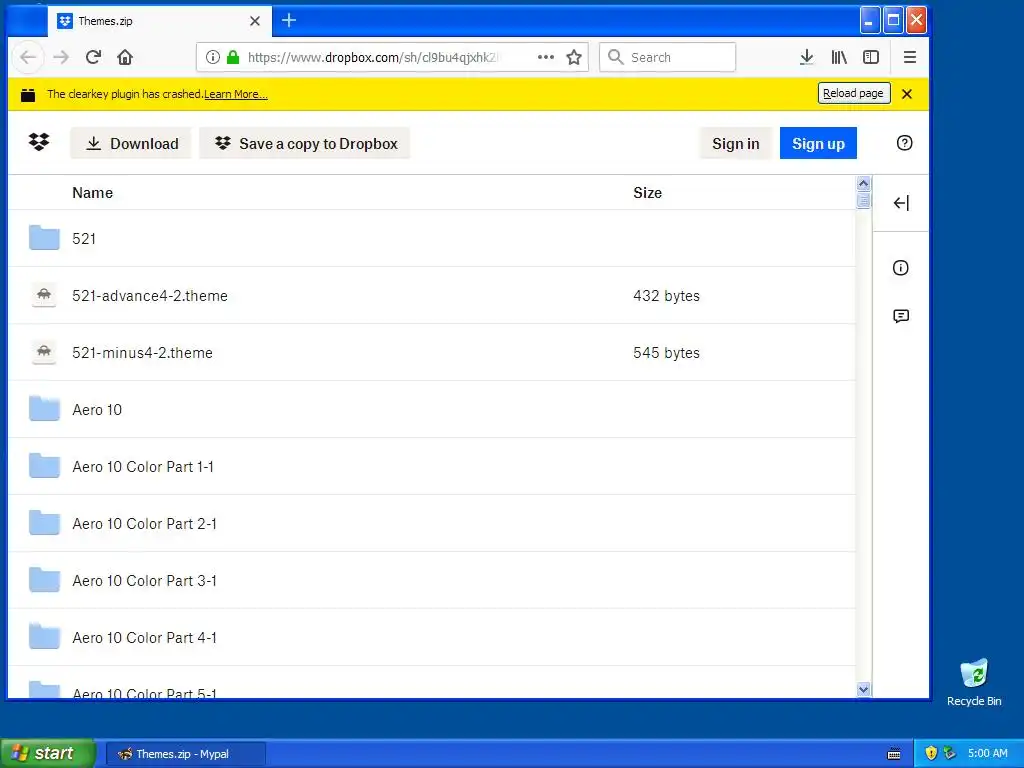The image size is (1024, 768).
Task: Click the Reload page button
Action: coord(854,93)
